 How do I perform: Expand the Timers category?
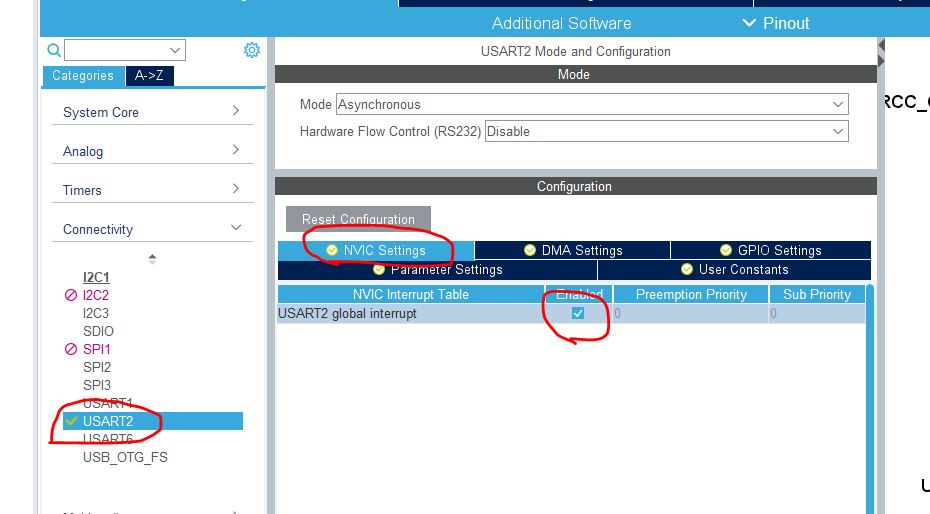150,190
